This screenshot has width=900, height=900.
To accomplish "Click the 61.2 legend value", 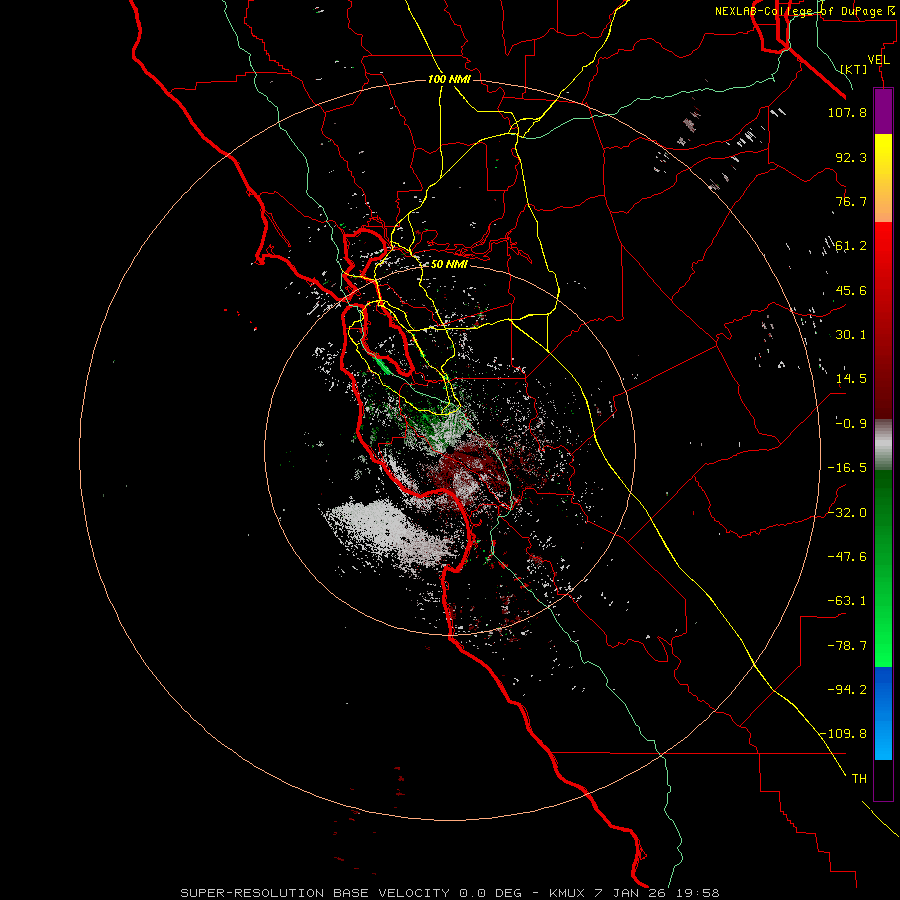I will click(x=851, y=246).
